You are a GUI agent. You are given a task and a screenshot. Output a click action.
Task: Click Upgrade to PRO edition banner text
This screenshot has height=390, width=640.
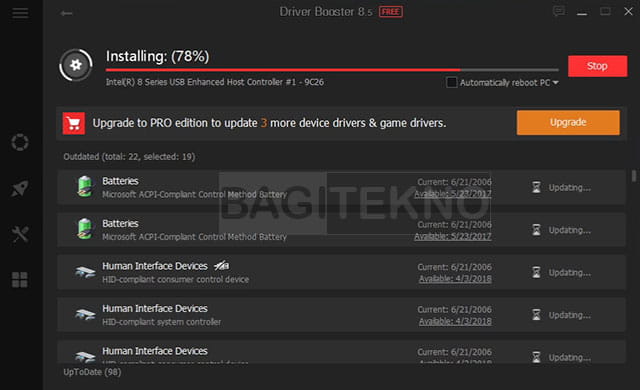point(269,123)
